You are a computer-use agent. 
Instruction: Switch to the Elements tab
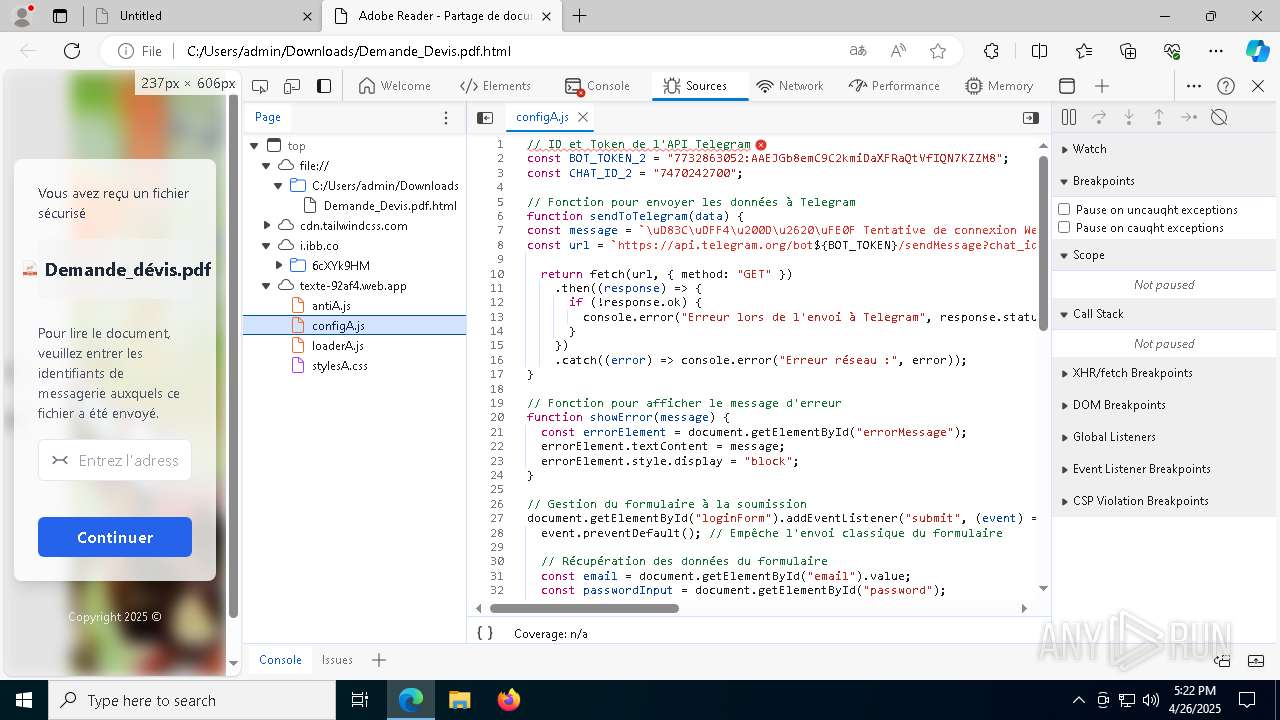pyautogui.click(x=495, y=86)
